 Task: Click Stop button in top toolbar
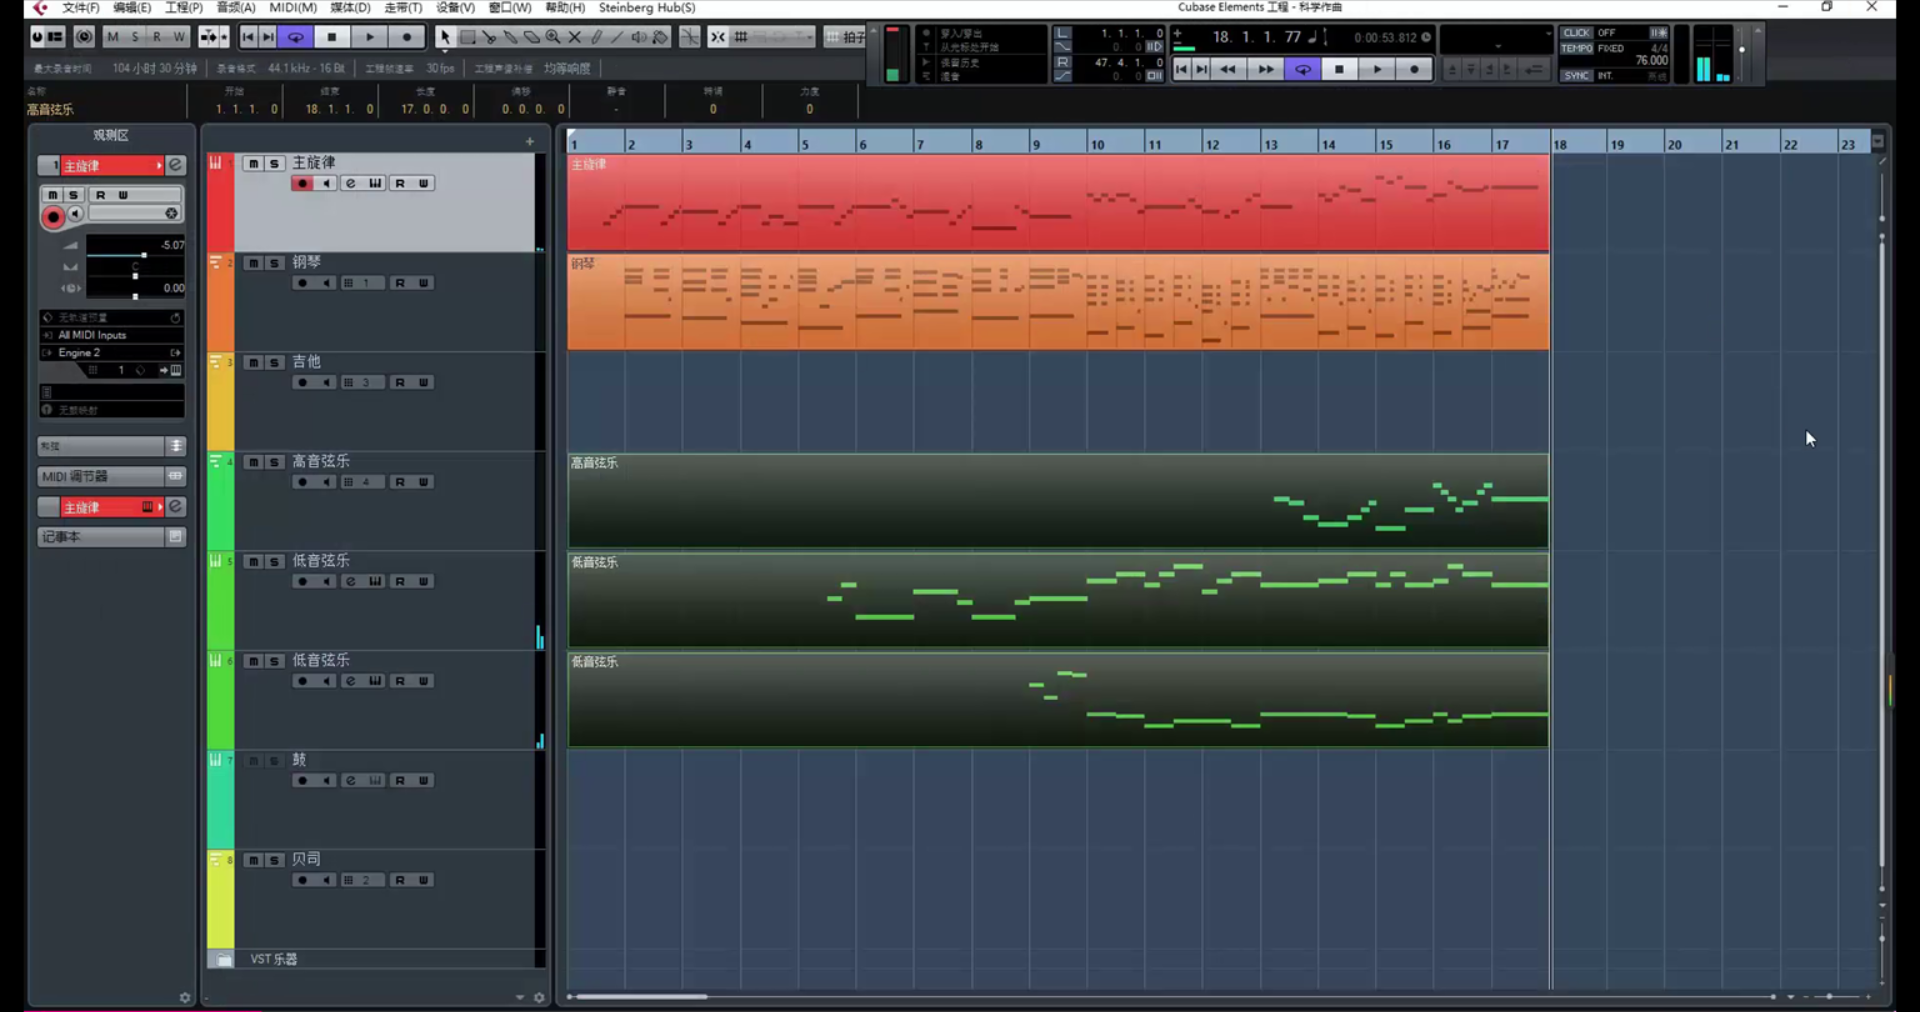[332, 37]
